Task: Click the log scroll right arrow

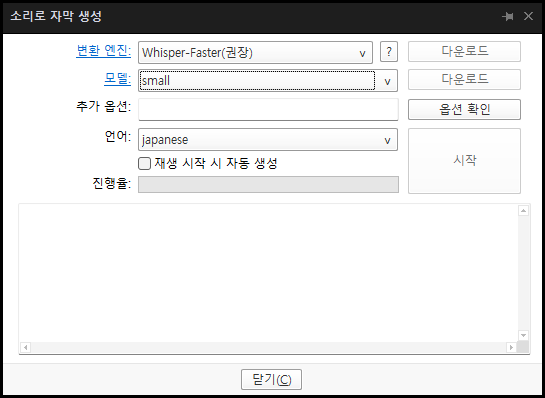Action: pos(511,347)
